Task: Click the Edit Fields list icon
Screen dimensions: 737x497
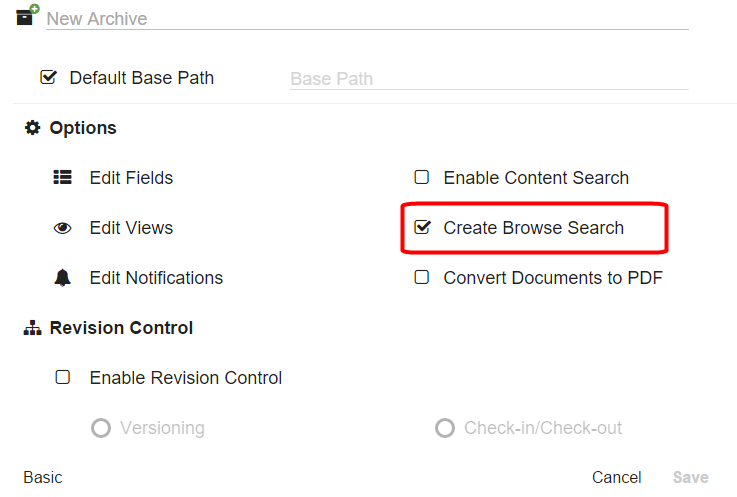Action: tap(63, 178)
